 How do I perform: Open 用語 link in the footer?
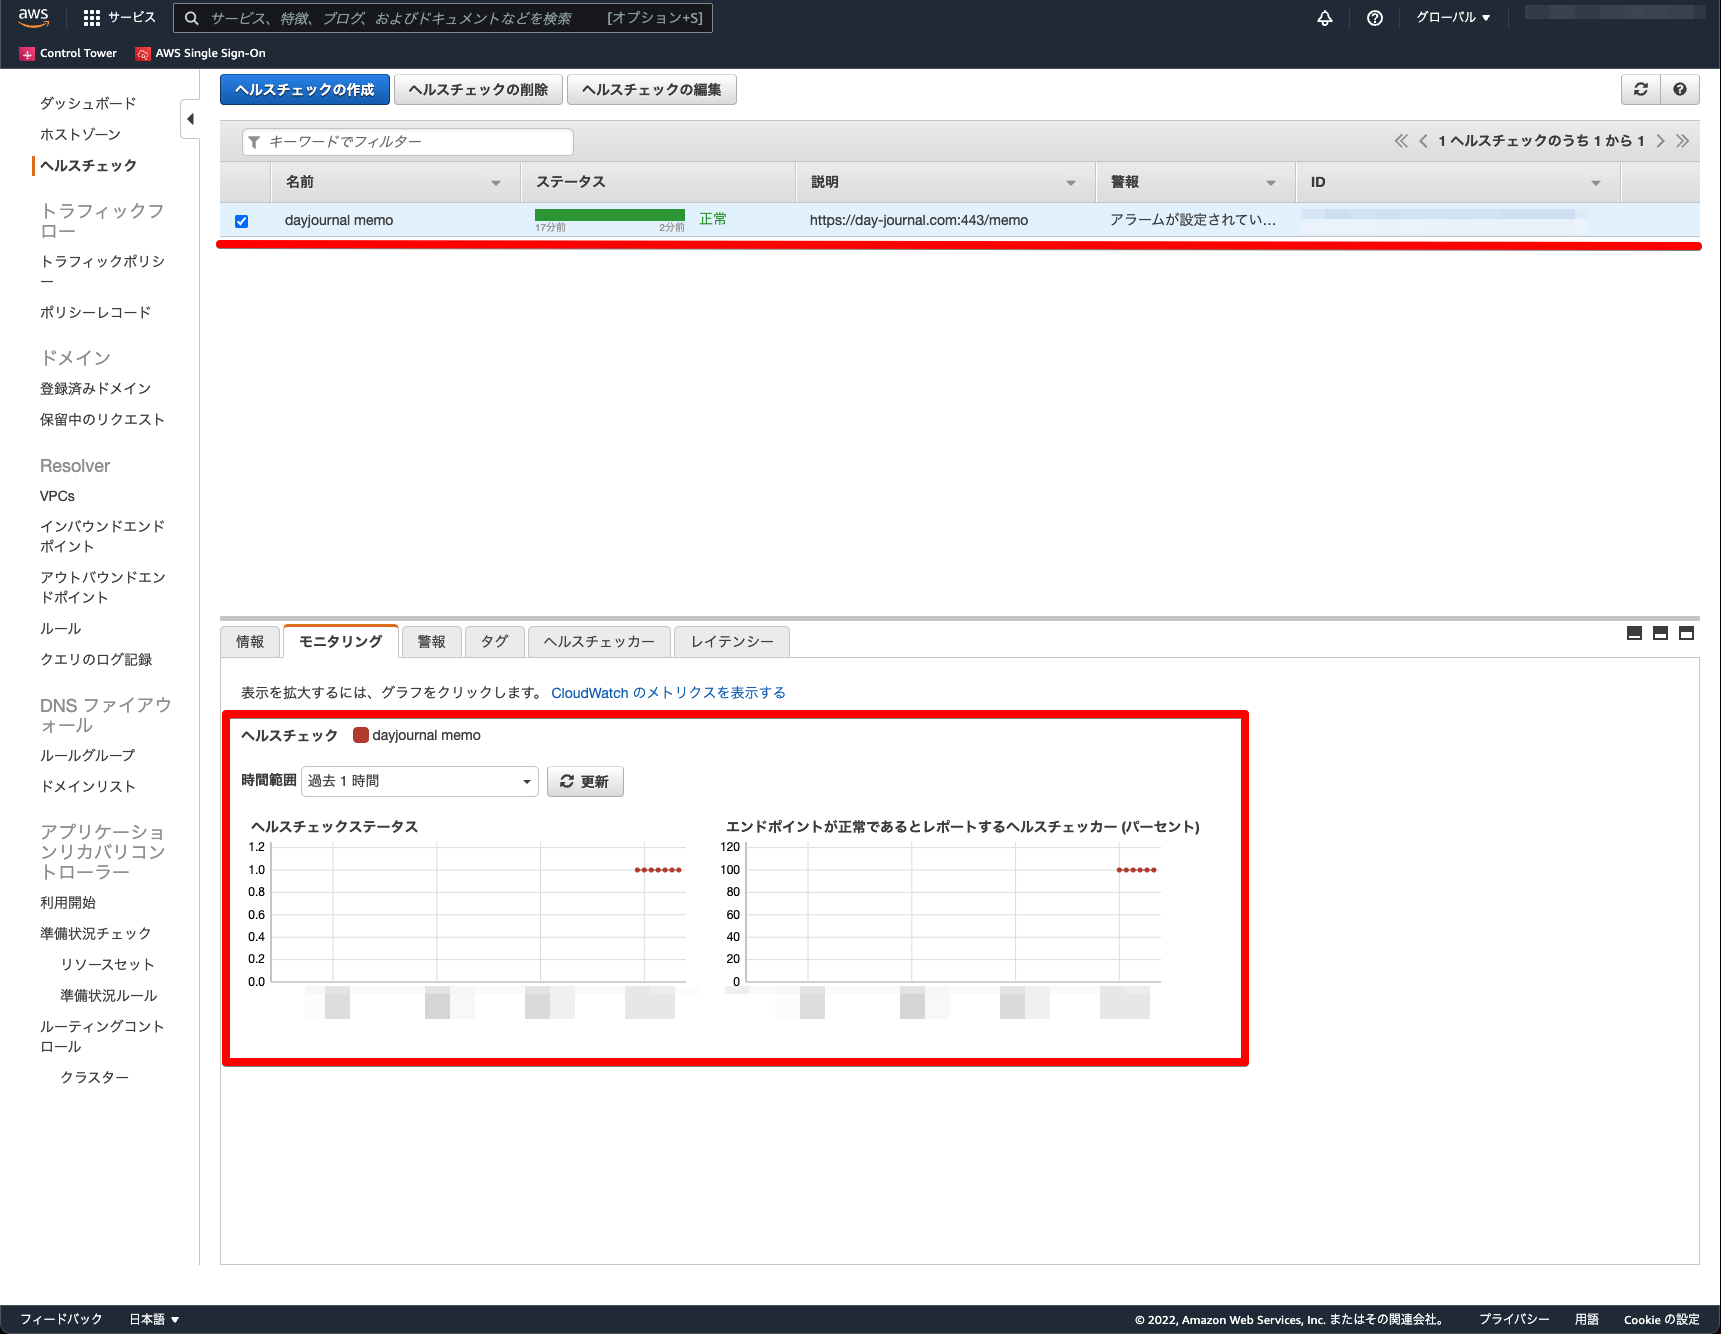(1587, 1319)
